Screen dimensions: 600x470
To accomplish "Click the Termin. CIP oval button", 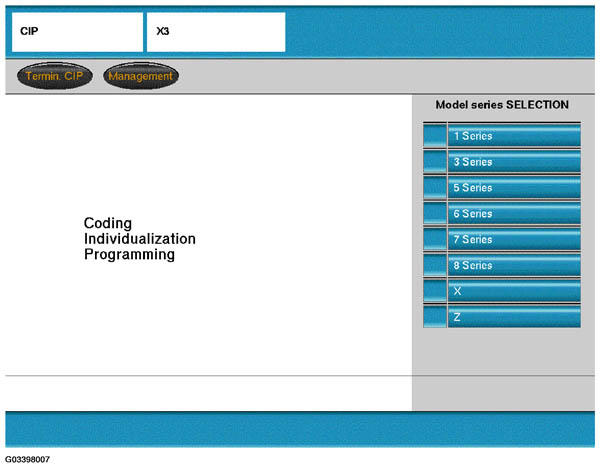I will [55, 76].
